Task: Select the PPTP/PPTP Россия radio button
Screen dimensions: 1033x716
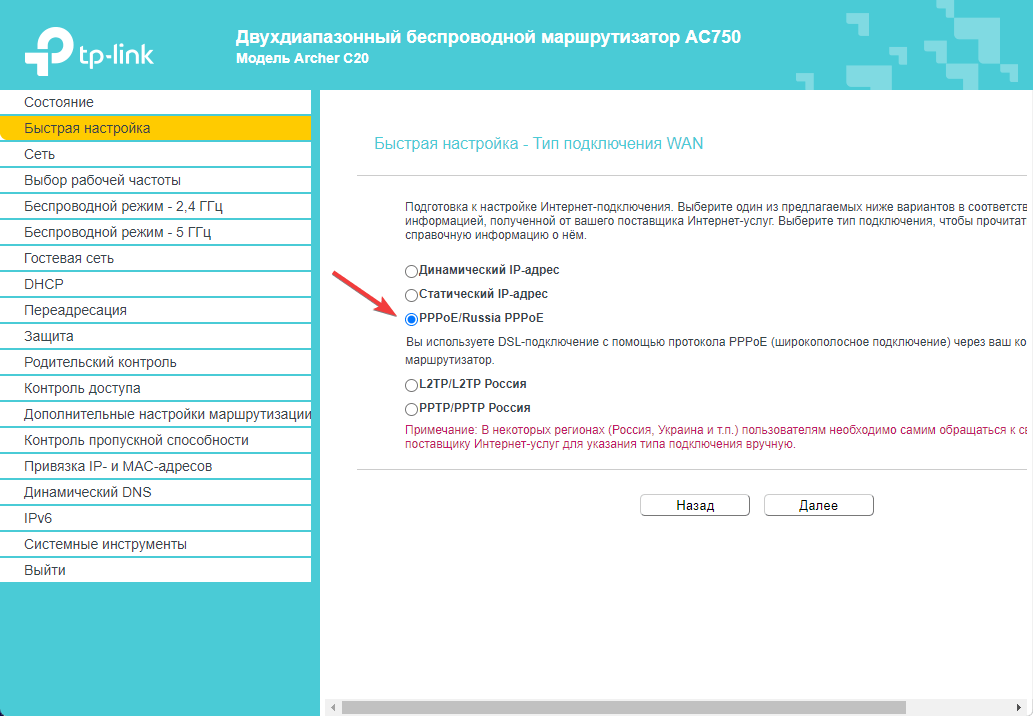Action: pos(411,409)
